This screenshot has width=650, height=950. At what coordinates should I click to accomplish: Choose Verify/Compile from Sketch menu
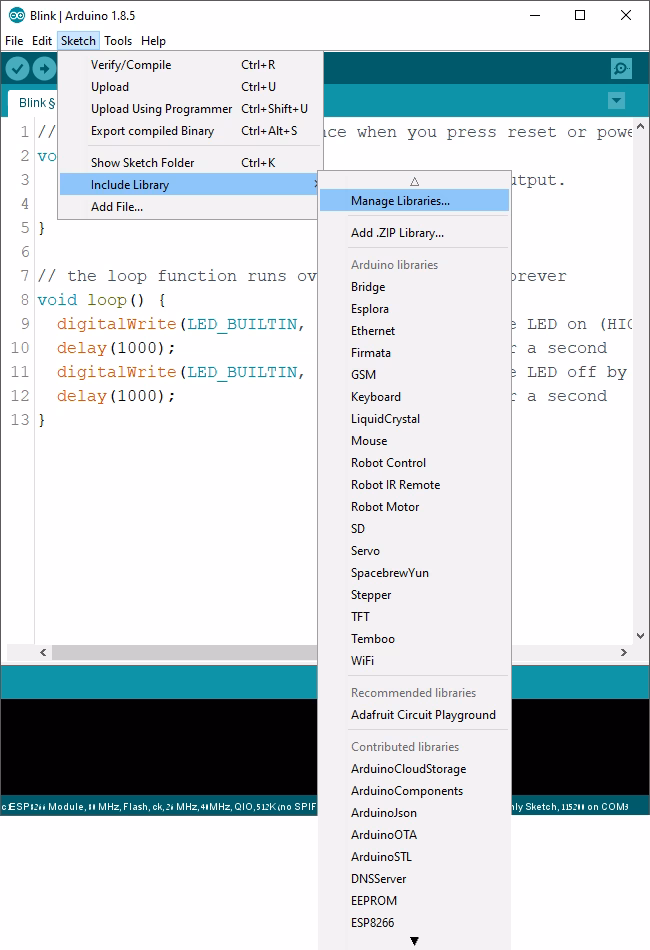(190, 65)
